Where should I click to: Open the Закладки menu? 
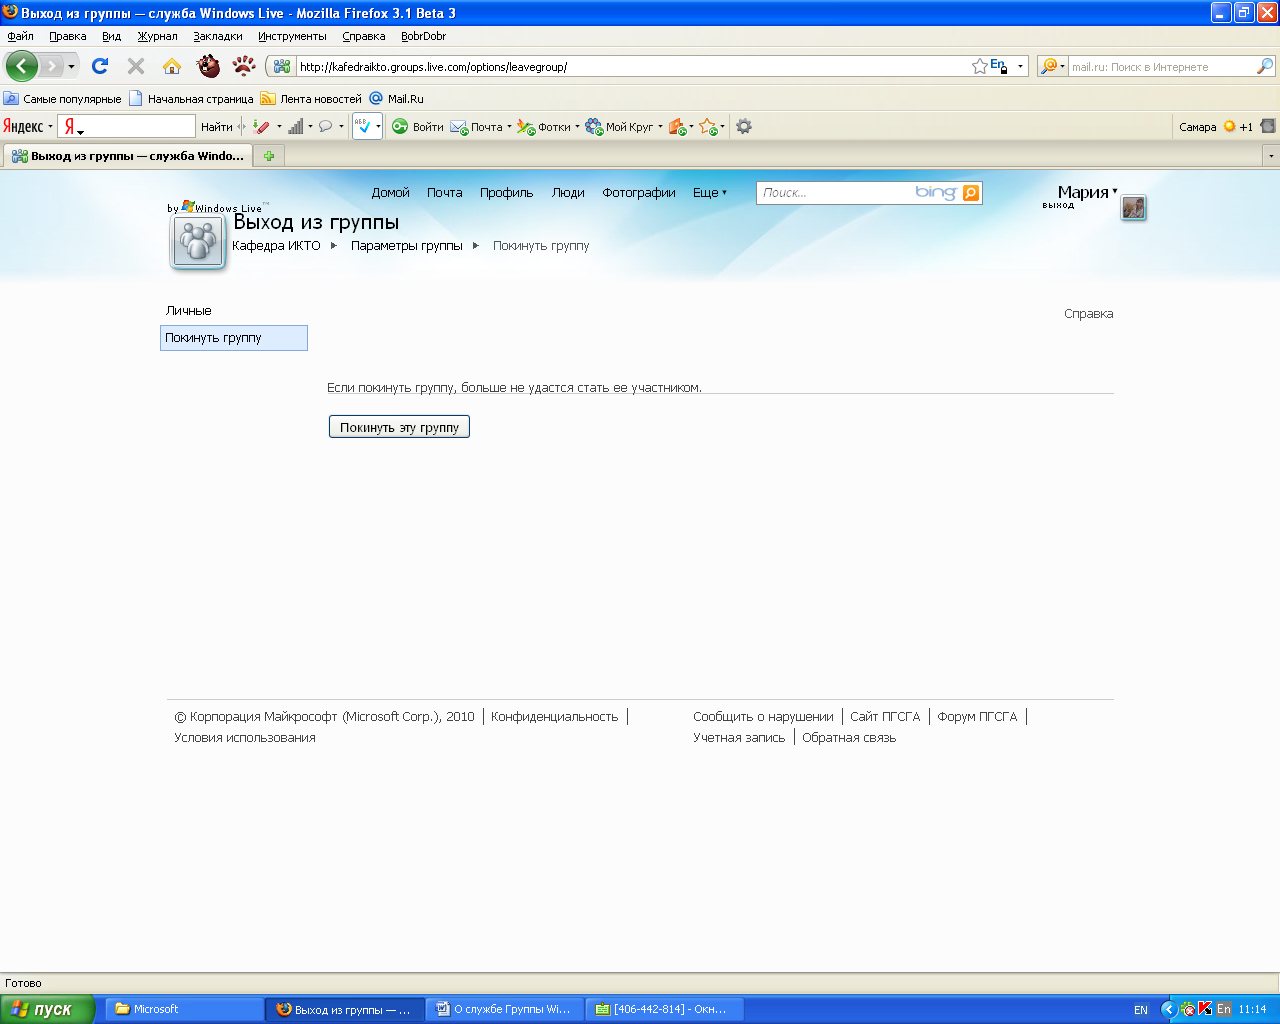pyautogui.click(x=218, y=36)
